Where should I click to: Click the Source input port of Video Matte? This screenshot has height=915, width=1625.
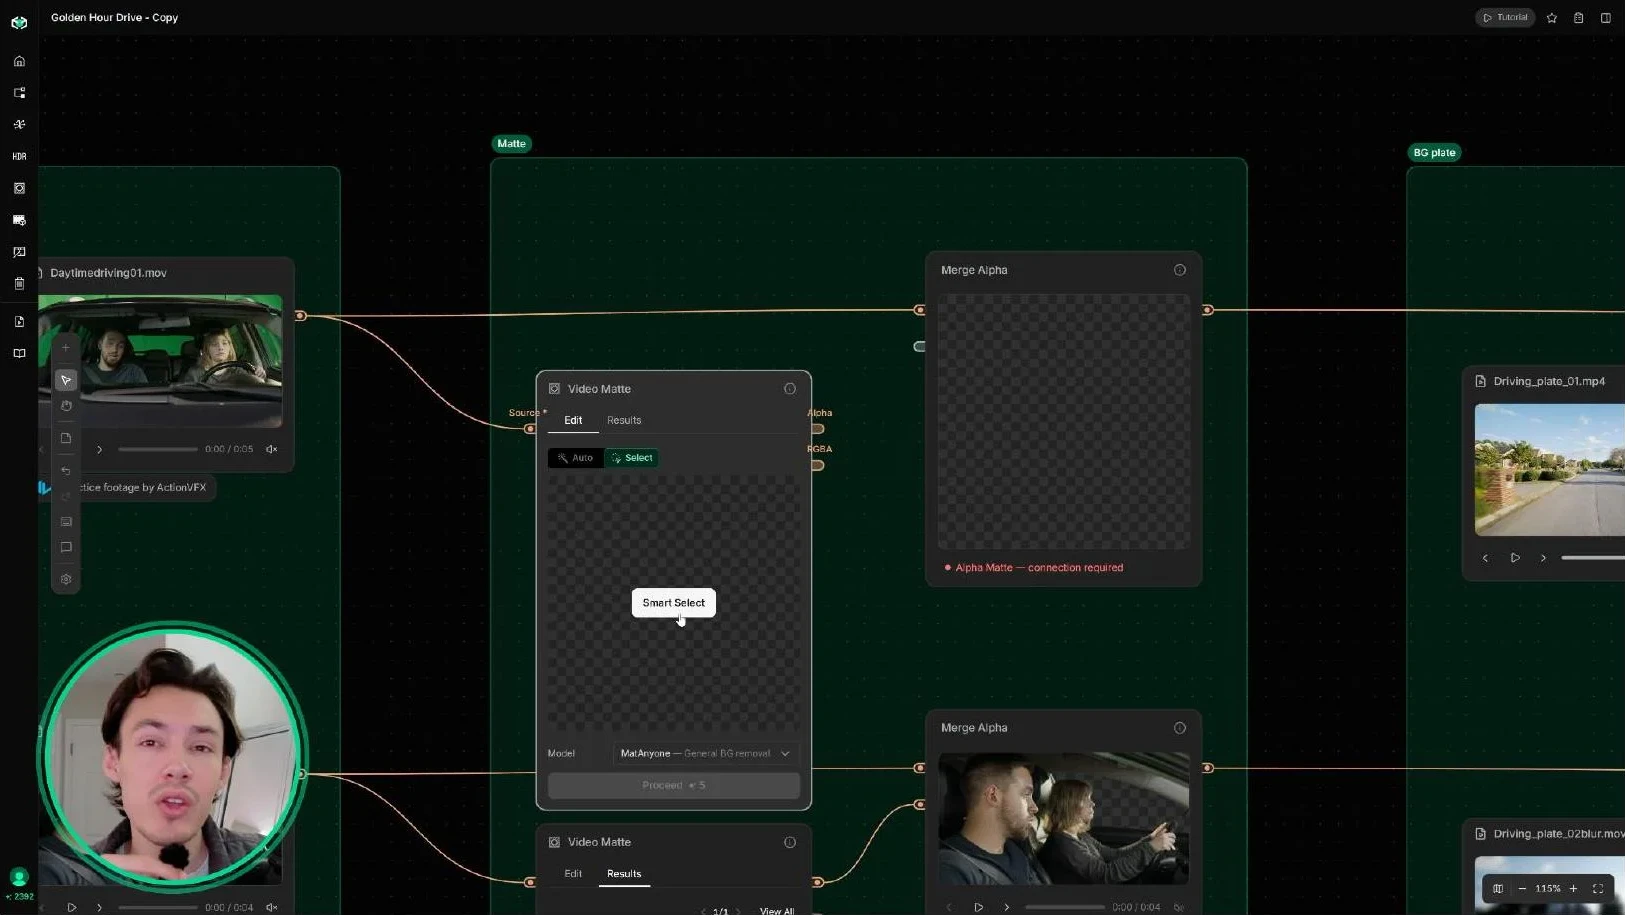coord(530,429)
